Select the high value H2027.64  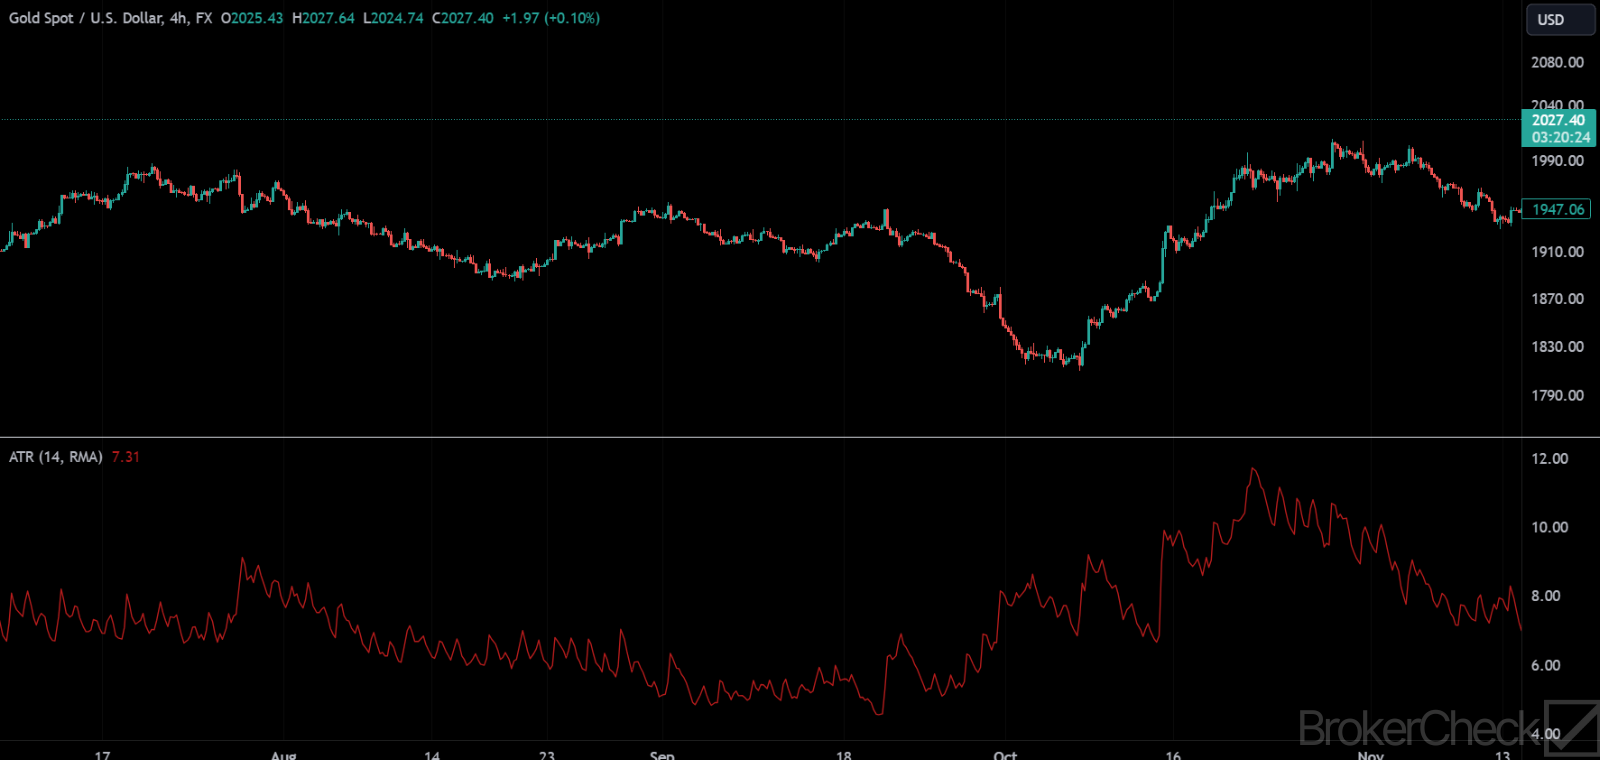[323, 18]
